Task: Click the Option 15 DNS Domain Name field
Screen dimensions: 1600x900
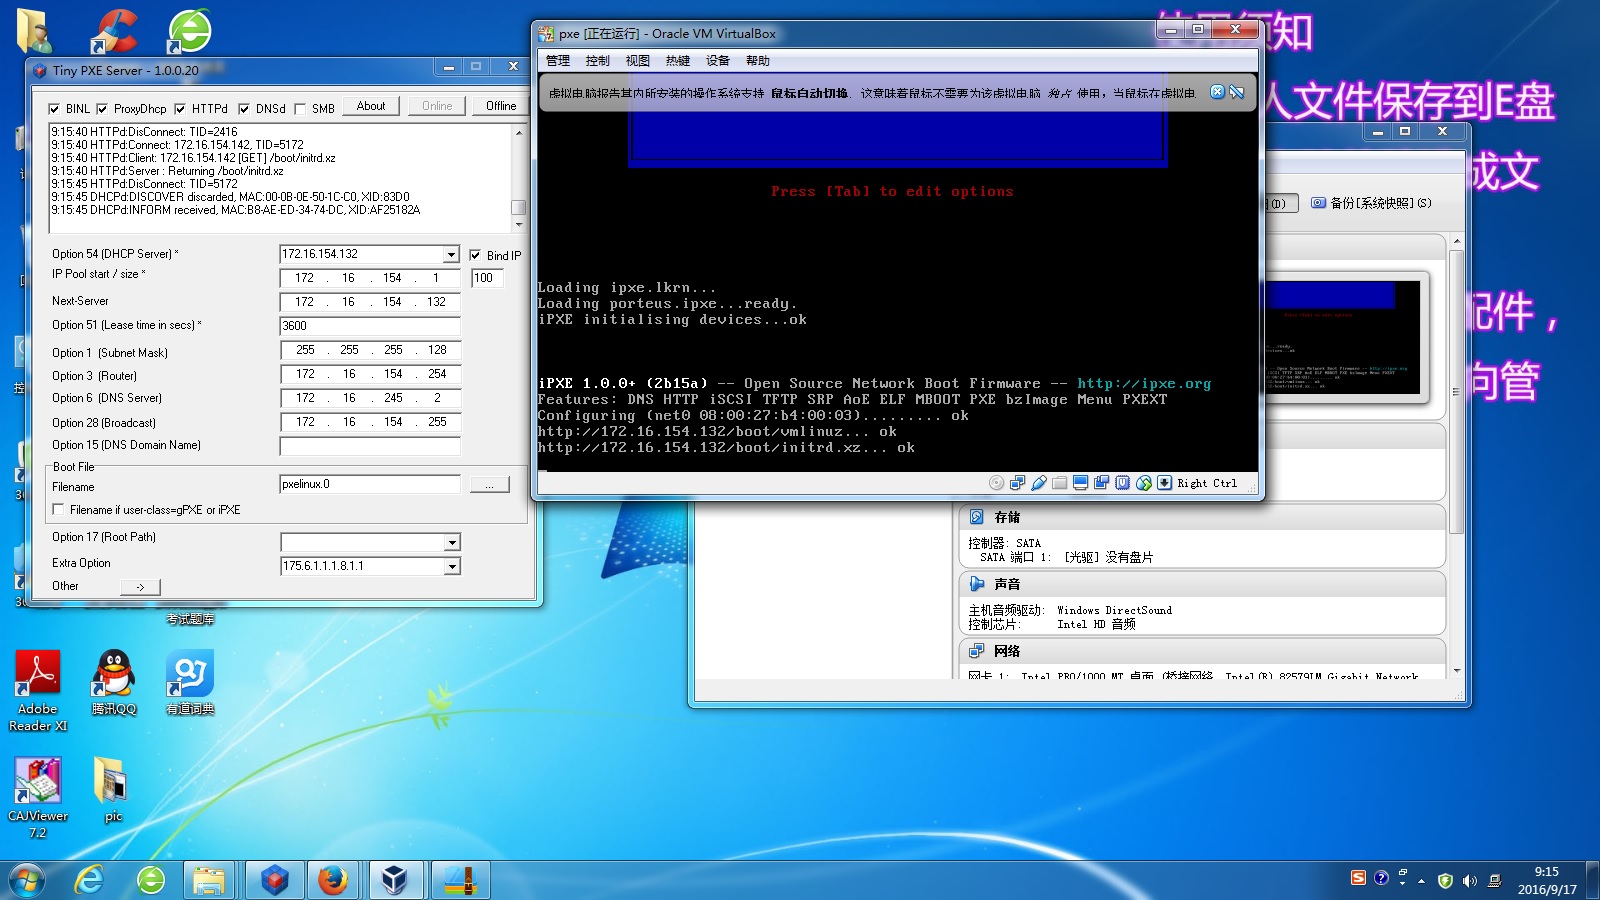Action: tap(370, 446)
